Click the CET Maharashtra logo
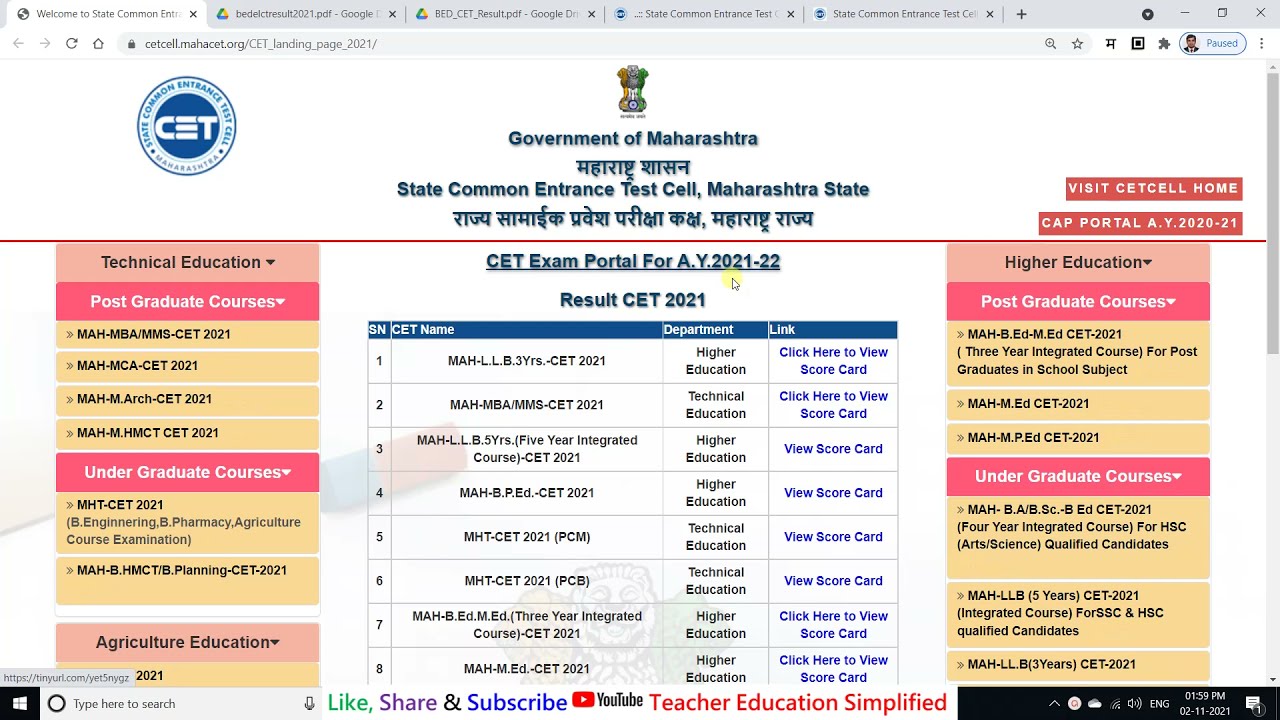 point(187,126)
